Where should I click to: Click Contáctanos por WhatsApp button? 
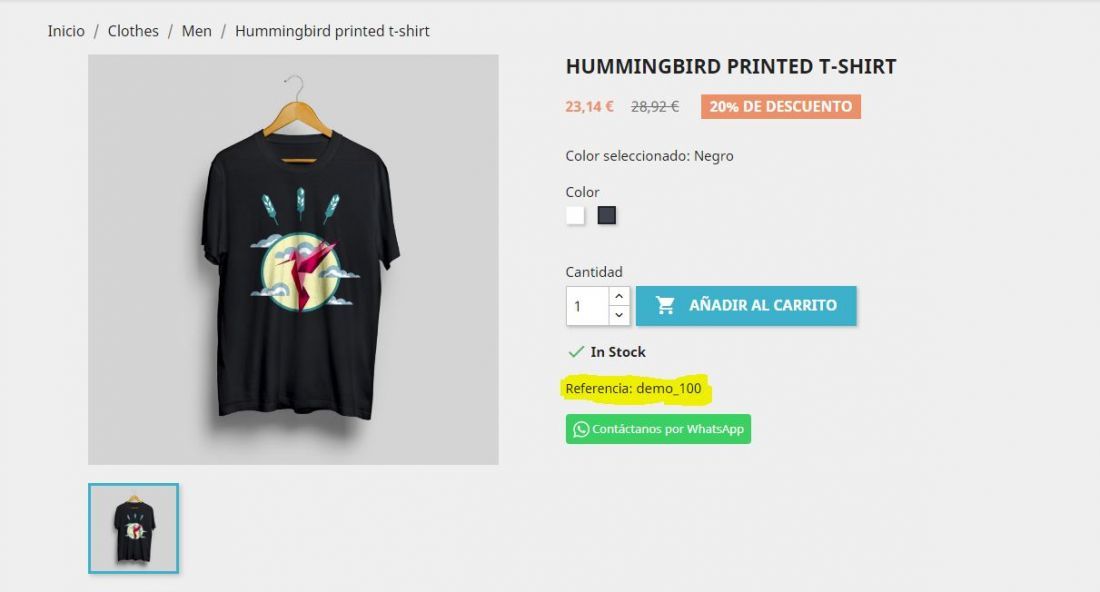pyautogui.click(x=659, y=429)
